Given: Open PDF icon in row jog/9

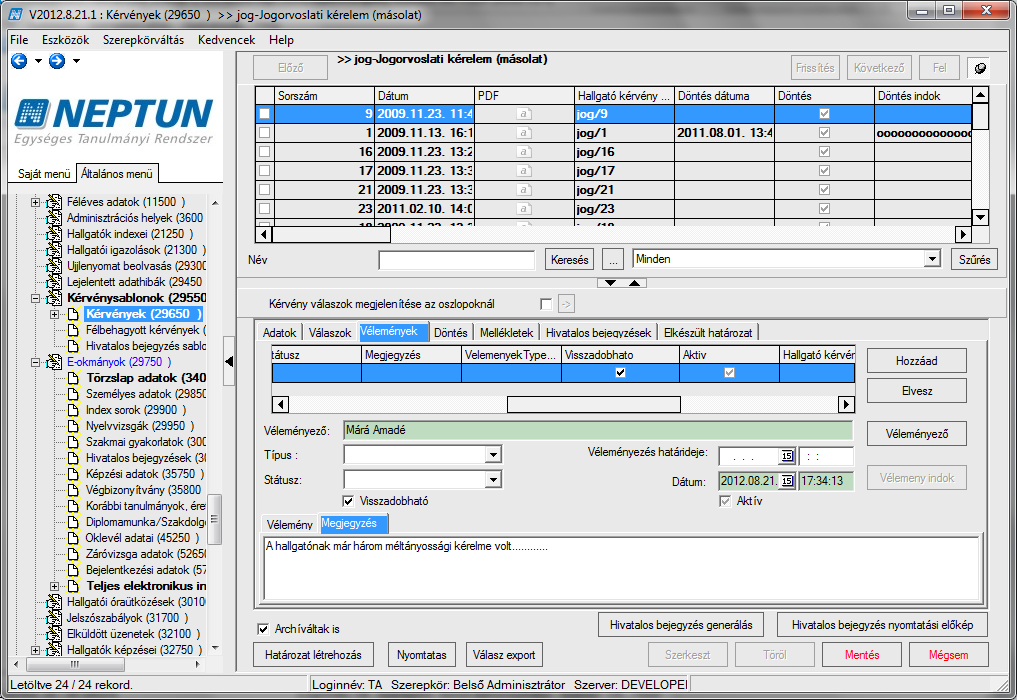Looking at the screenshot, I should pyautogui.click(x=524, y=114).
